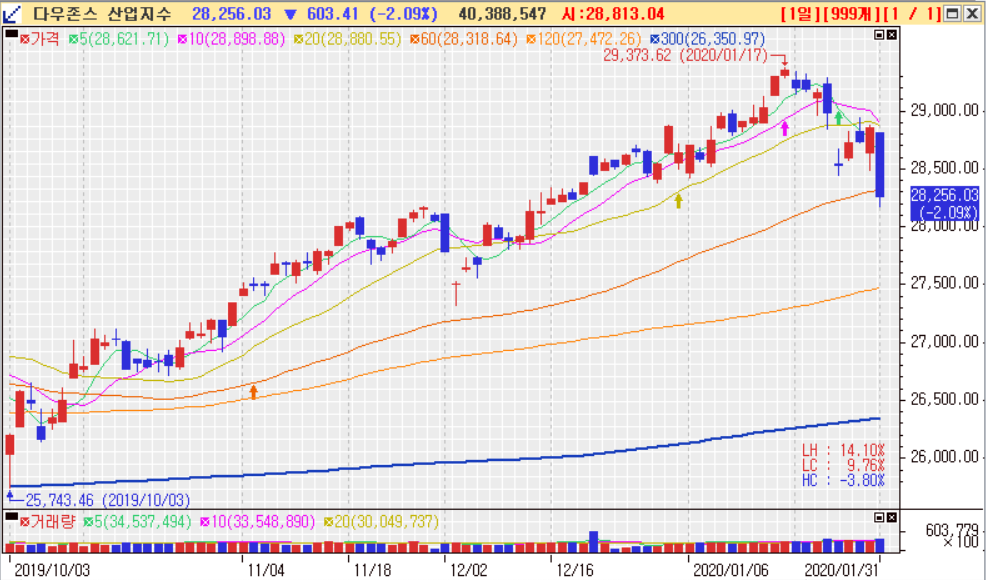This screenshot has height=580, width=986.
Task: Click the blue down-triangle change indicator
Action: pyautogui.click(x=290, y=14)
